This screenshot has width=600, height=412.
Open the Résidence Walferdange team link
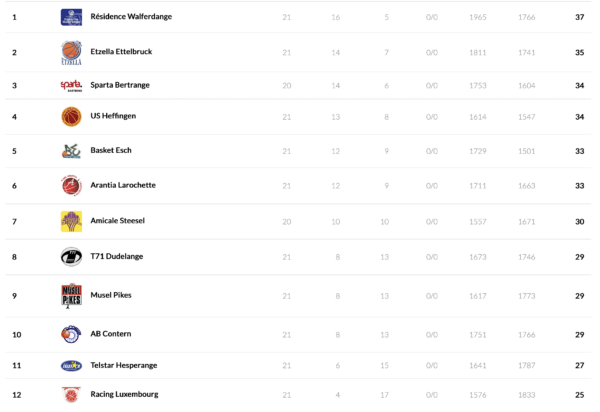pos(128,17)
